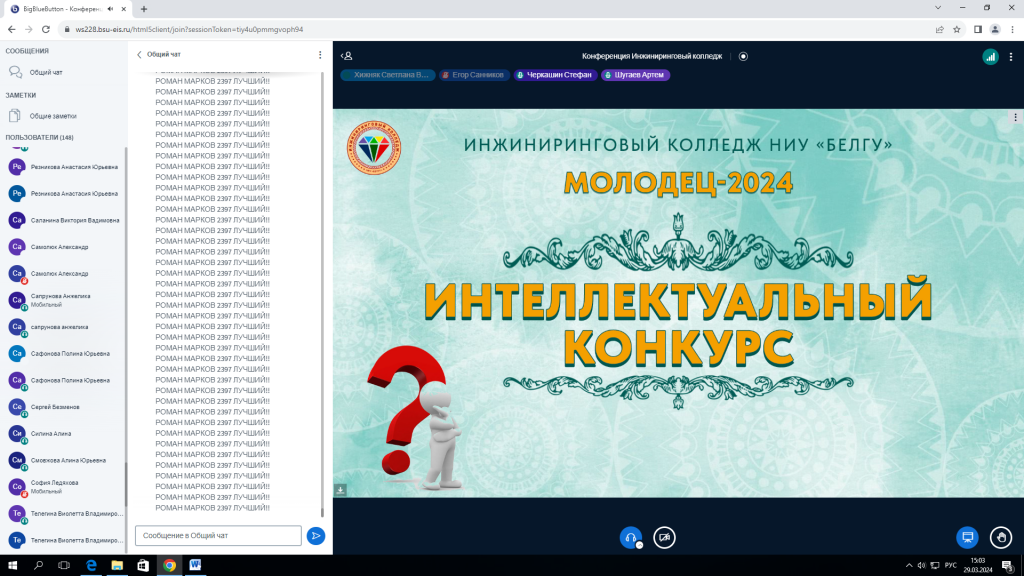
Task: Open the Windows notification center
Action: (1008, 566)
